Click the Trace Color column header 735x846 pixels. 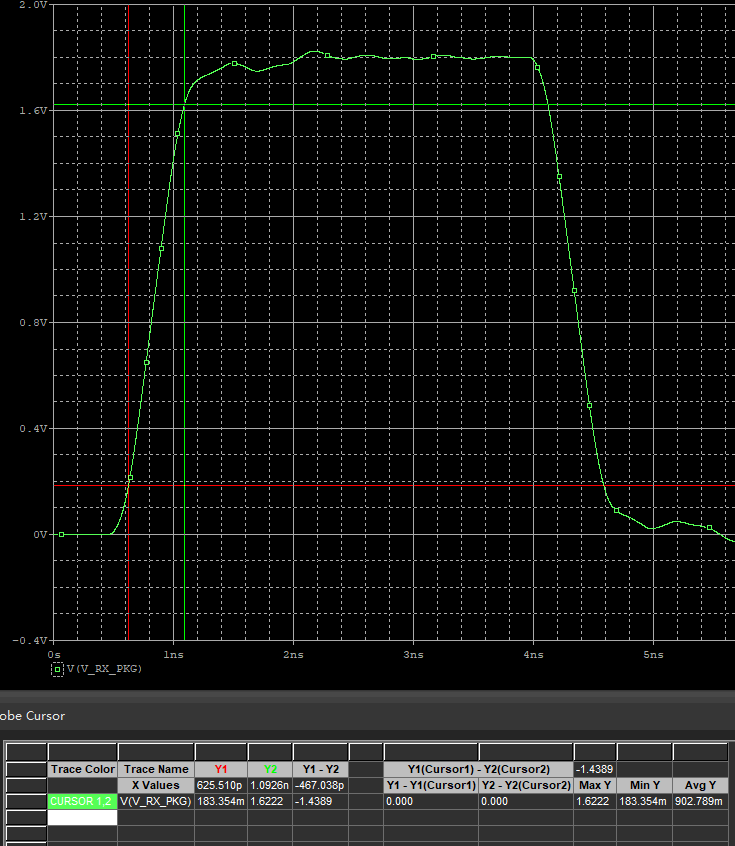(83, 769)
